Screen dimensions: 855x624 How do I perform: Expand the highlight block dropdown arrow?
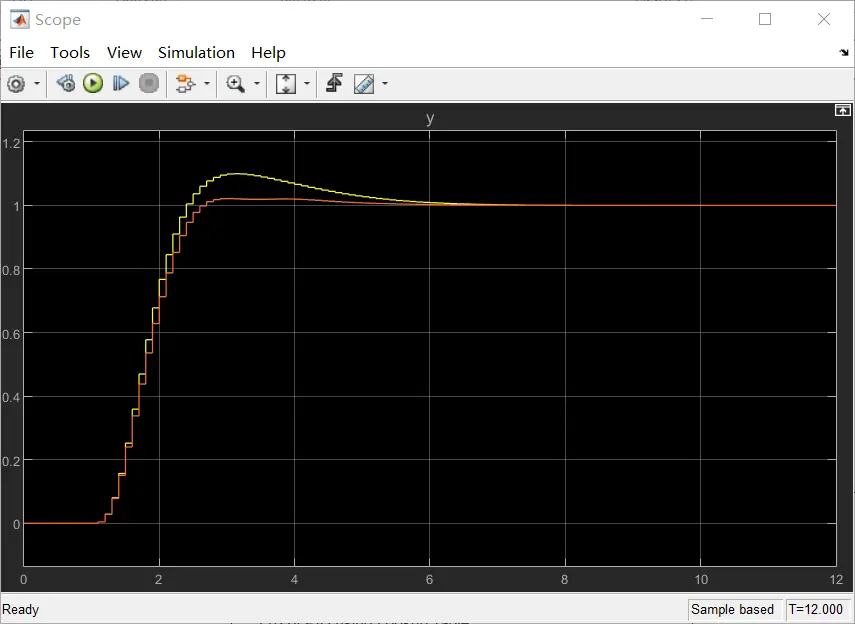pyautogui.click(x=207, y=83)
